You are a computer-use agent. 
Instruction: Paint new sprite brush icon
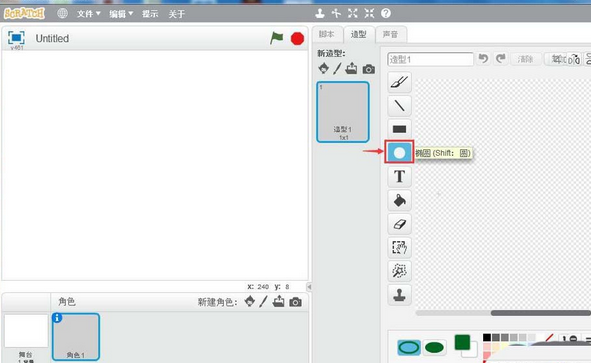[263, 302]
